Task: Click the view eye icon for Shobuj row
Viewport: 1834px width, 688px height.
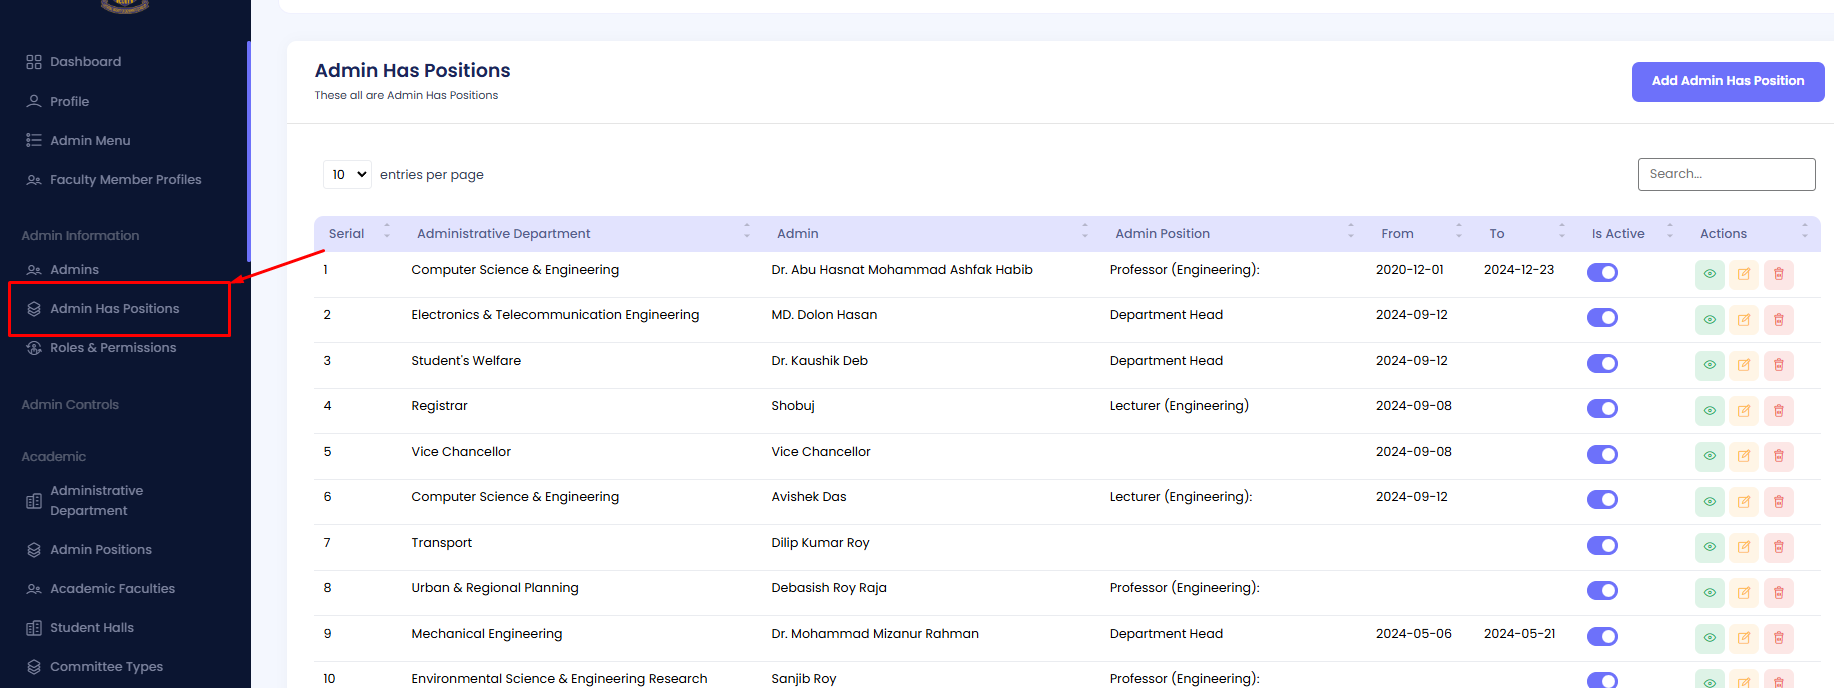Action: [1709, 411]
